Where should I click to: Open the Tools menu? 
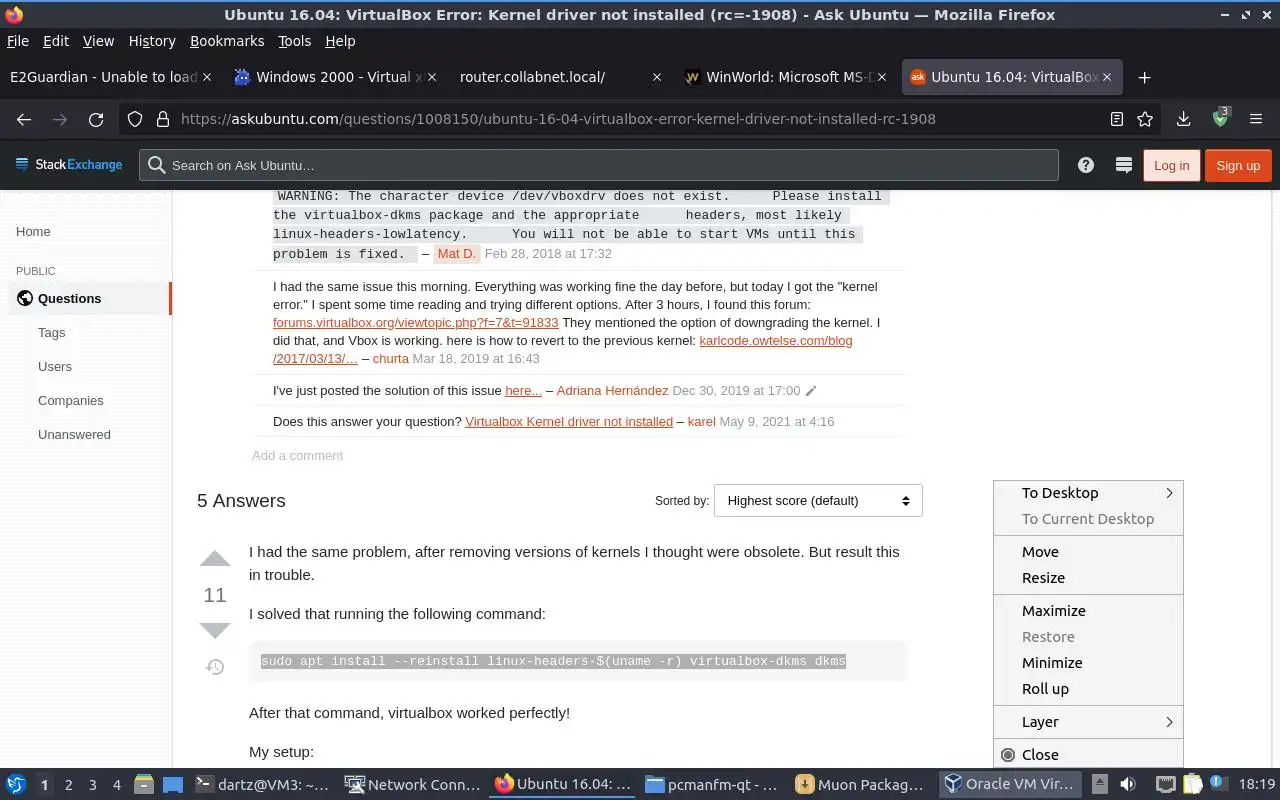click(x=295, y=41)
